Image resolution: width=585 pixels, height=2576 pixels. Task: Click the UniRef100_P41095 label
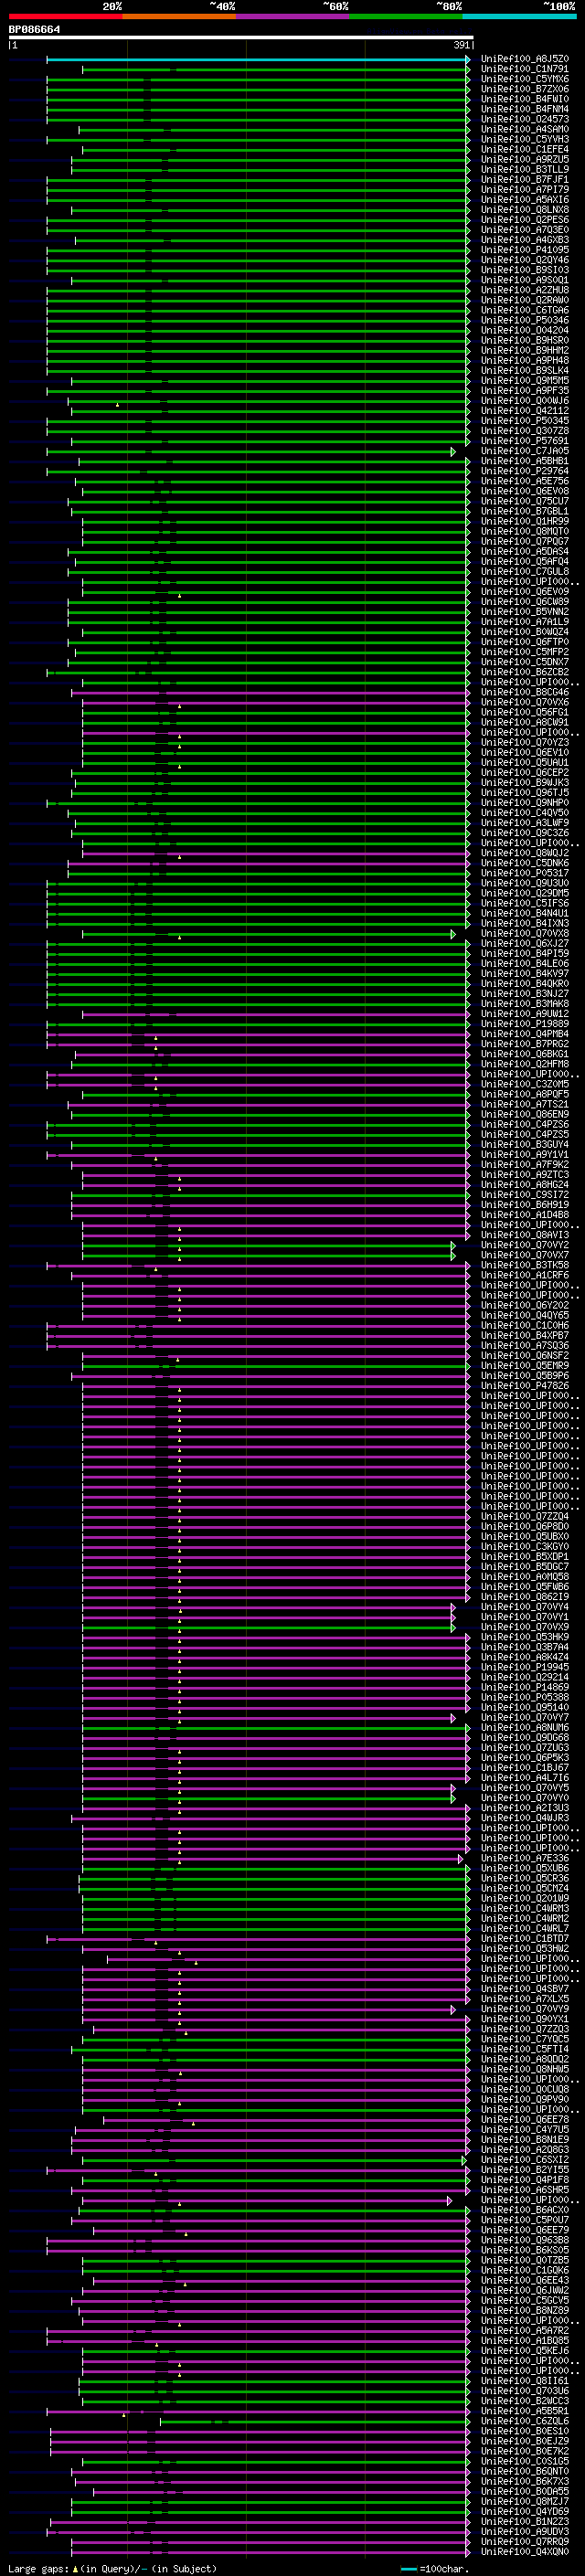coord(525,250)
